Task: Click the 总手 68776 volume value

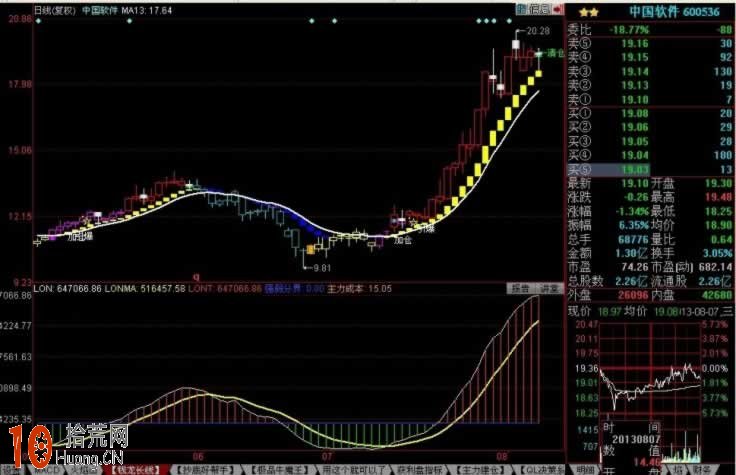Action: click(633, 239)
